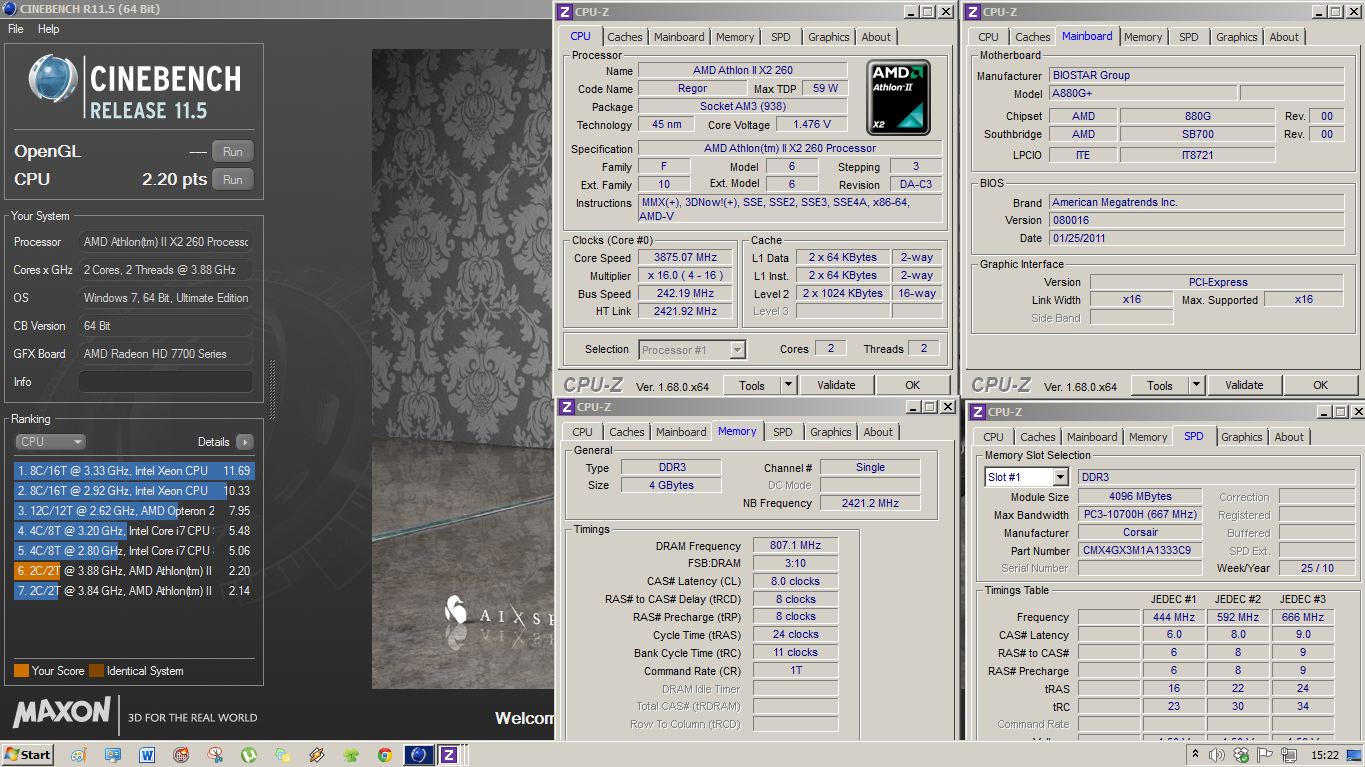Screen dimensions: 1365x767
Task: Click the CPU-Z title icon in the SPD window
Action: tap(977, 411)
